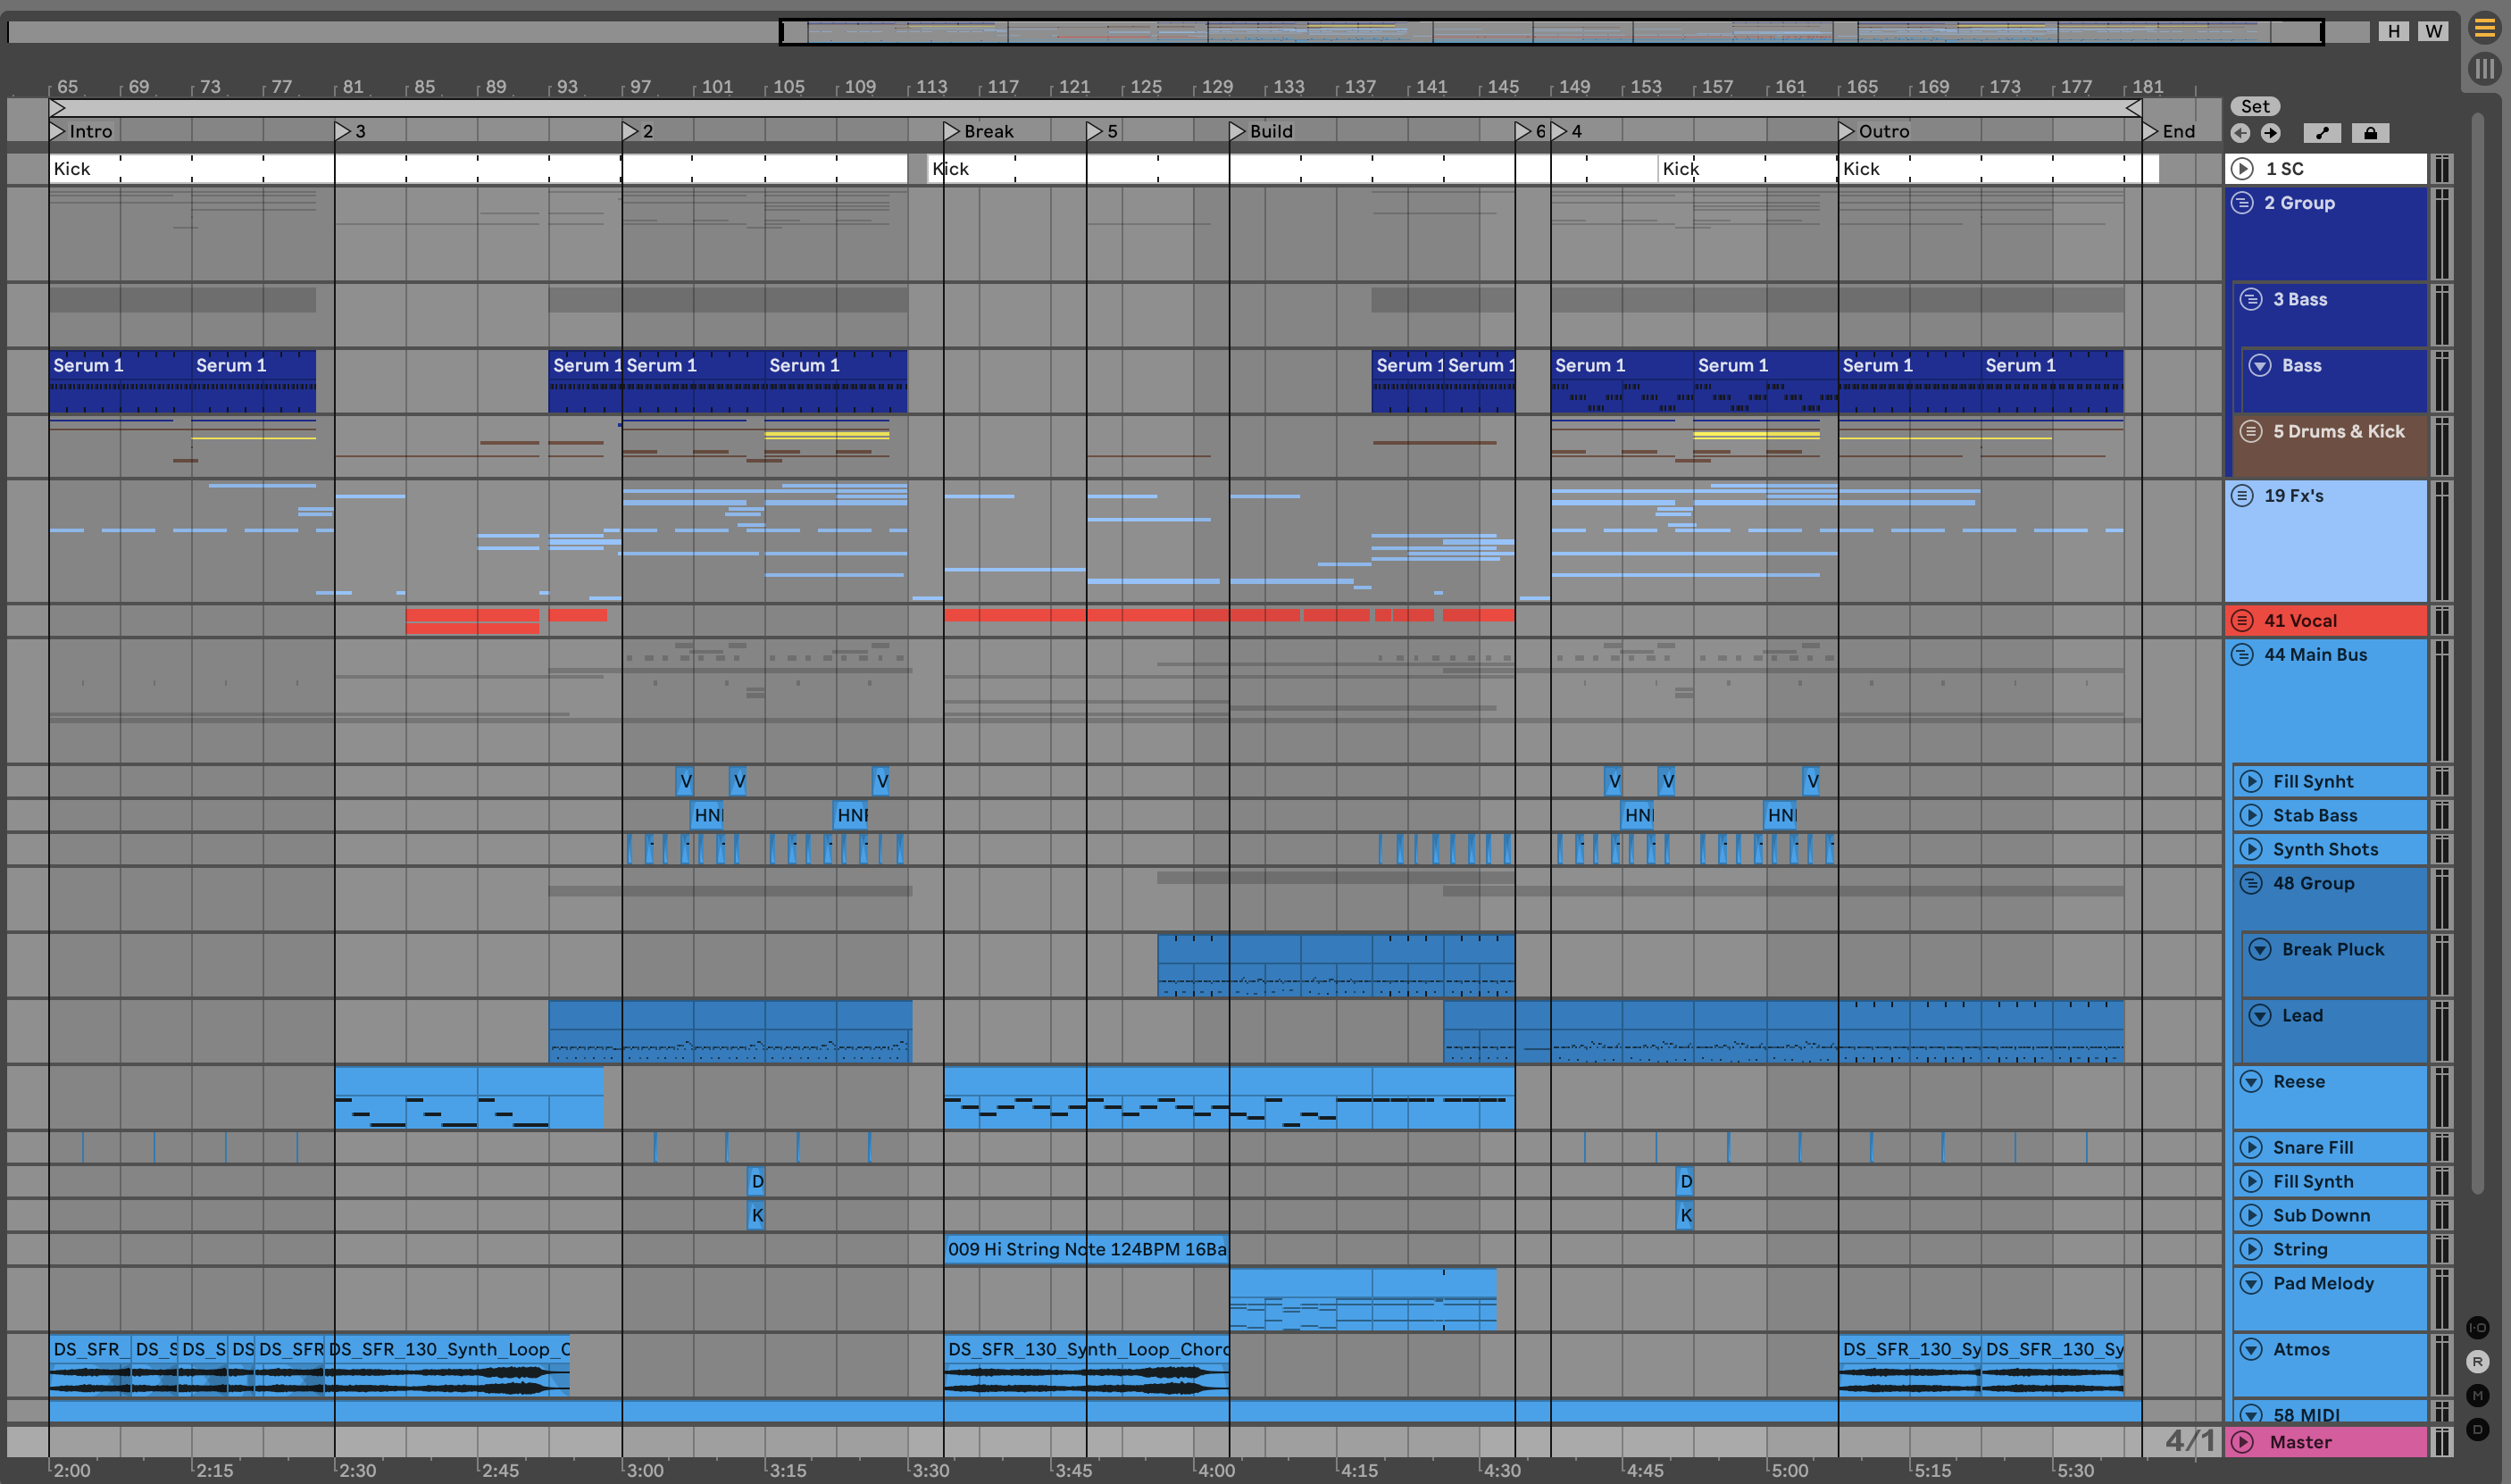
Task: Click the vertical track scrollbar
Action: (x=2477, y=650)
